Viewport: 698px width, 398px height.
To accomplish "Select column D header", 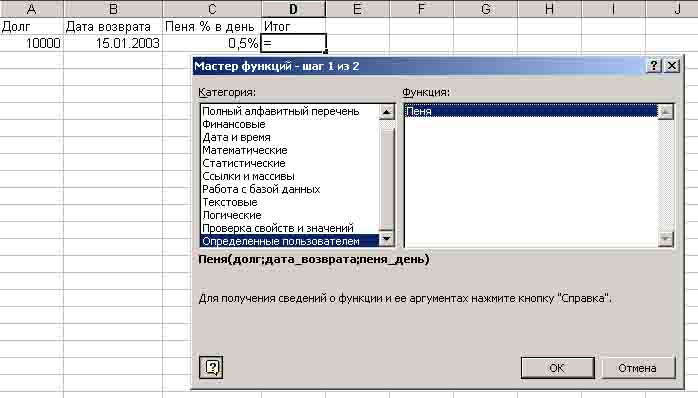I will coord(293,8).
